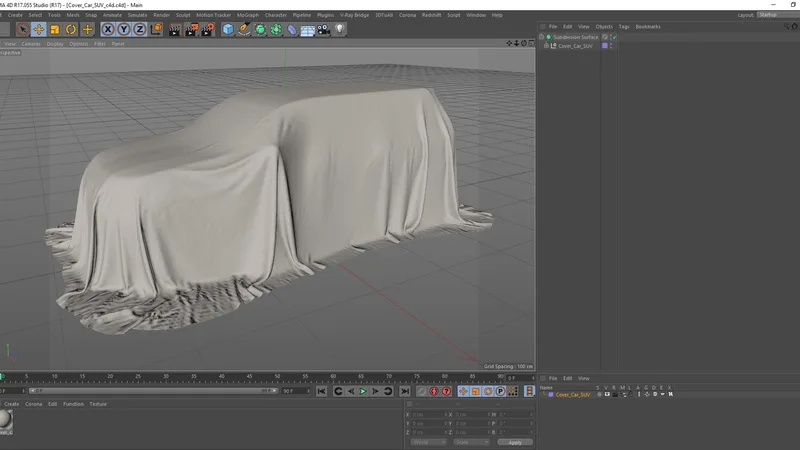Open the Sculpt menu
800x450 pixels.
click(x=183, y=15)
